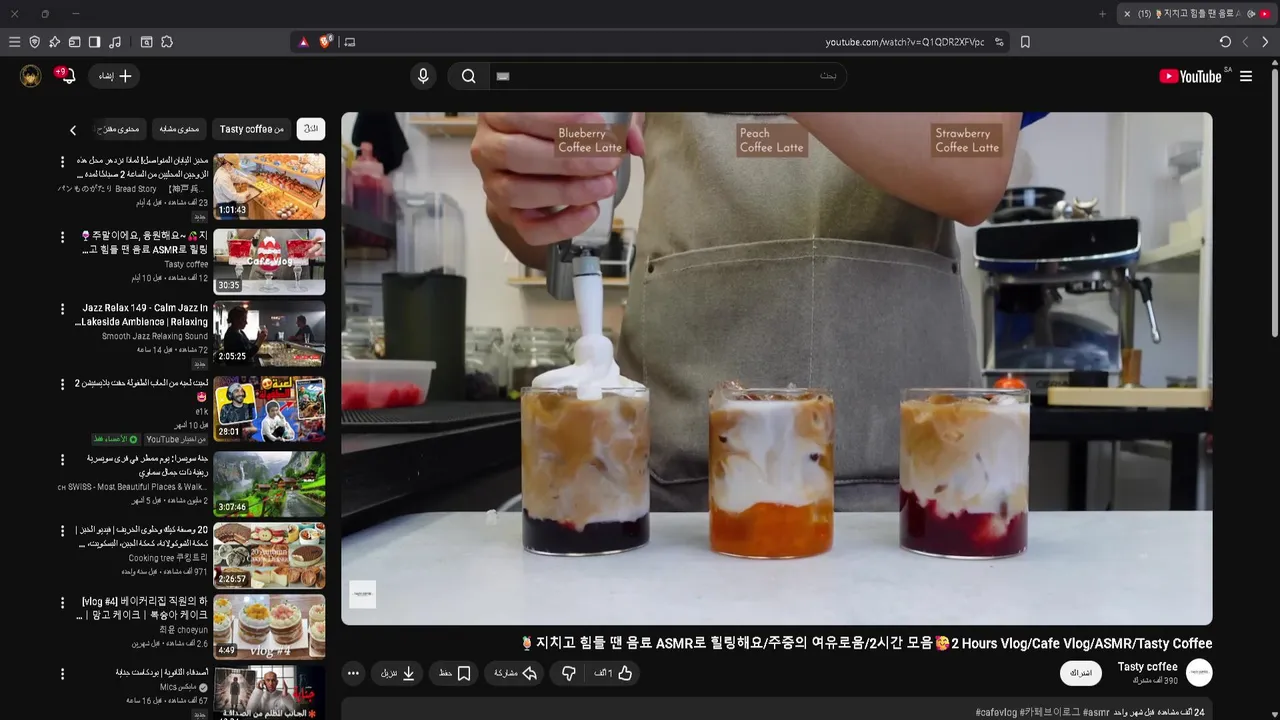Open site settings tune icon in address bar
This screenshot has height=720, width=1280.
999,42
